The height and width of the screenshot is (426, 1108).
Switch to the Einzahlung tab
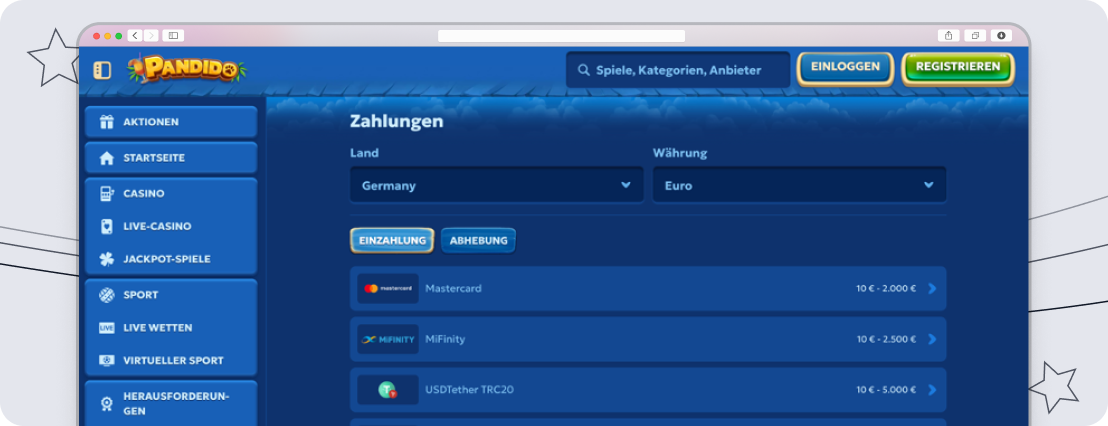pos(392,240)
